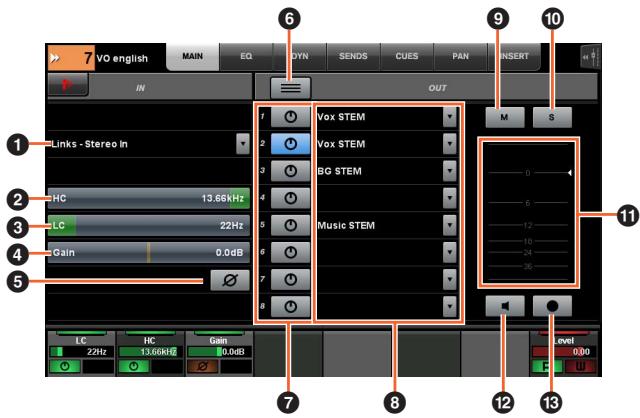Toggle the phase invert button
The height and width of the screenshot is (418, 640).
230,280
